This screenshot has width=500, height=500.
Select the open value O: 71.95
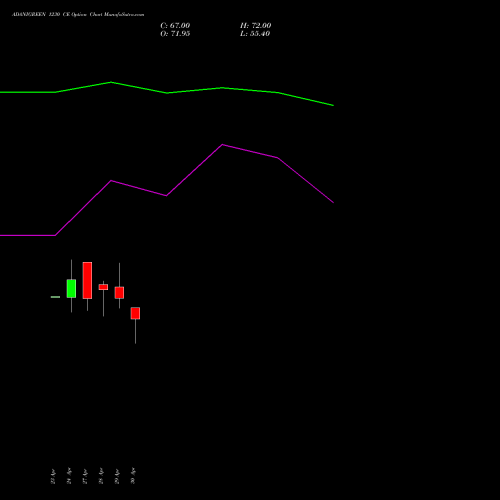(x=175, y=34)
